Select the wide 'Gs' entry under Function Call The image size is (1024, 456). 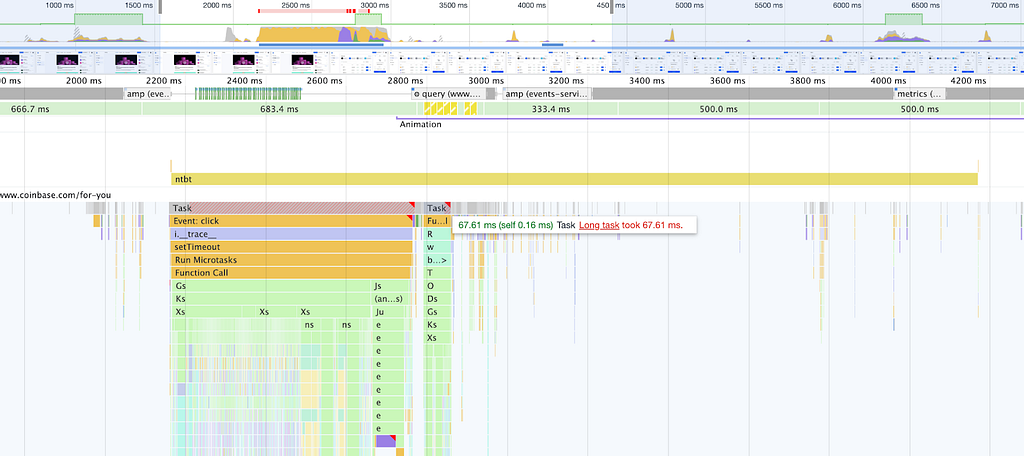pos(270,286)
